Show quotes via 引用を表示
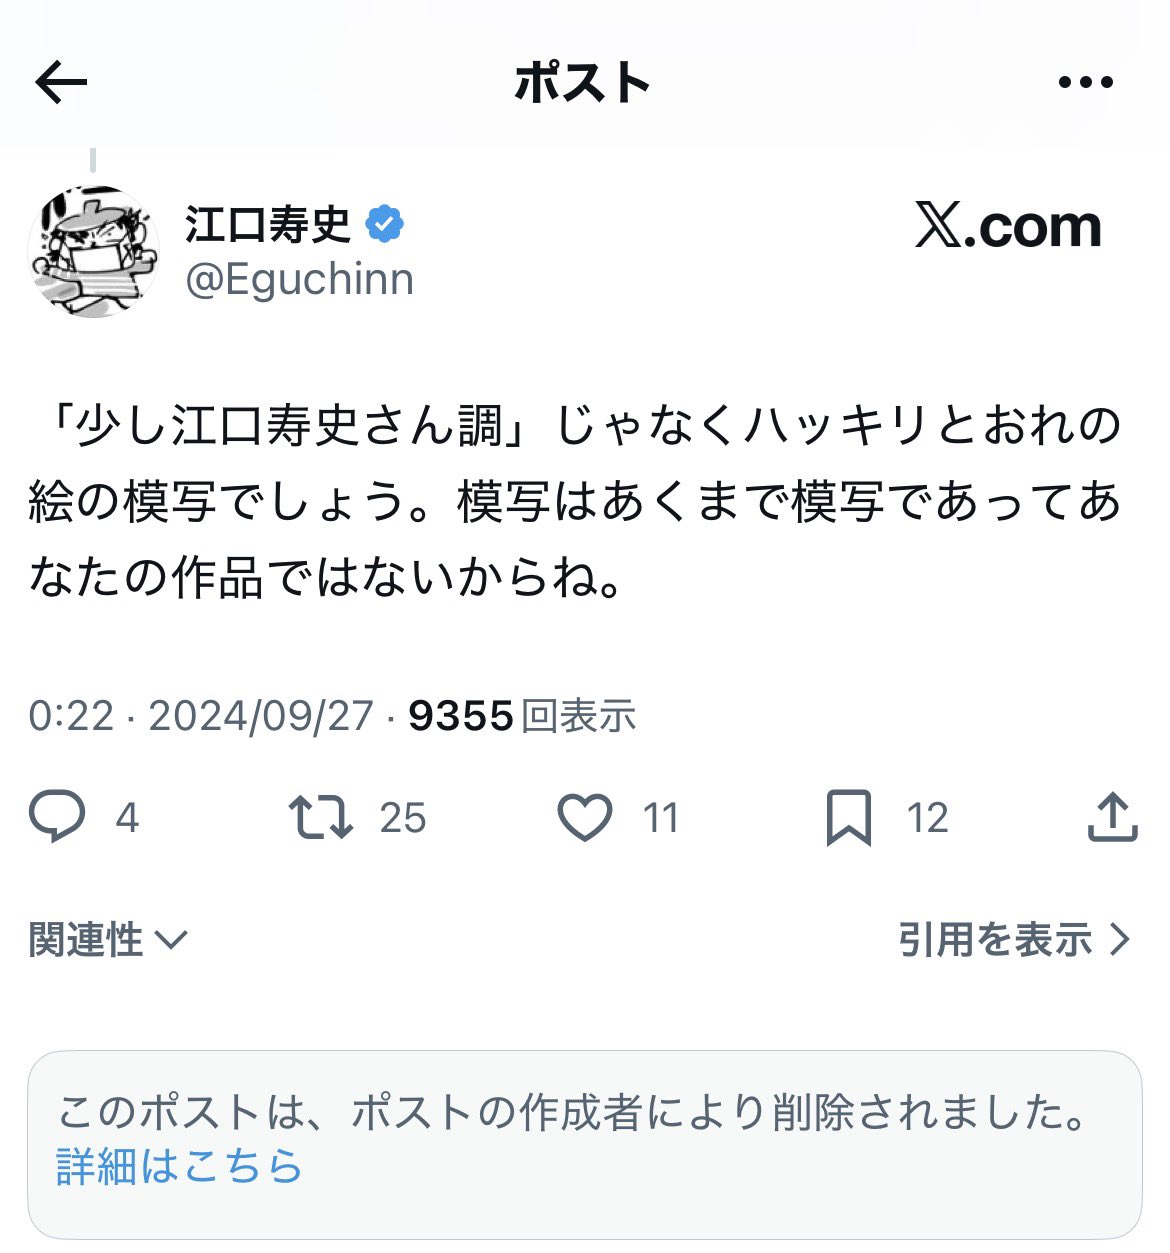Viewport: 1170px width, 1253px height. pyautogui.click(x=1014, y=940)
